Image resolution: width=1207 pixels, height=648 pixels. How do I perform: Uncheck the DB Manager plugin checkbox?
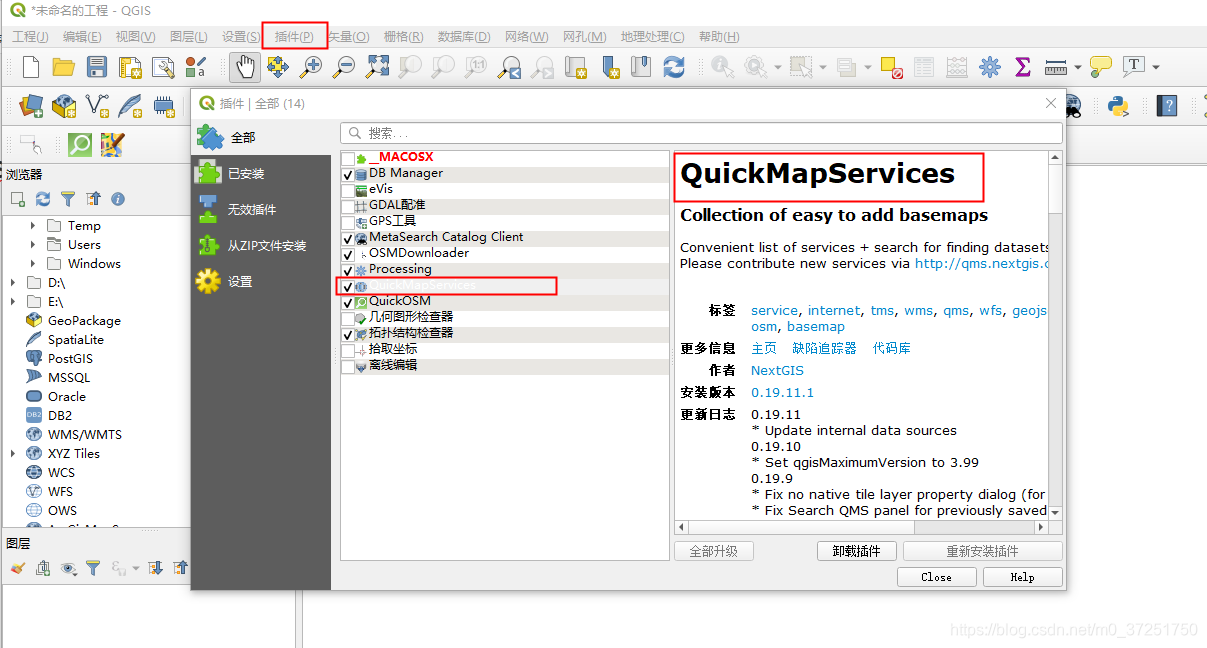(348, 174)
